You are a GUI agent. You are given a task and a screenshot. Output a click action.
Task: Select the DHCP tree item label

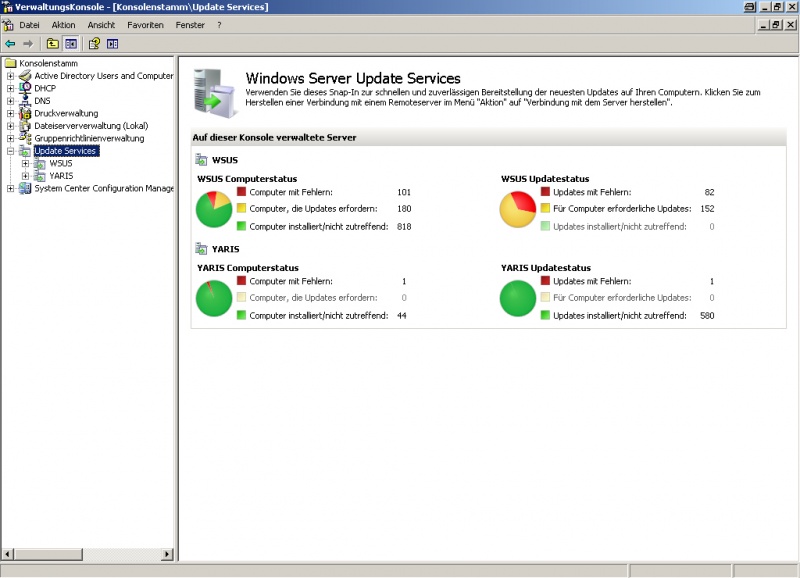45,88
